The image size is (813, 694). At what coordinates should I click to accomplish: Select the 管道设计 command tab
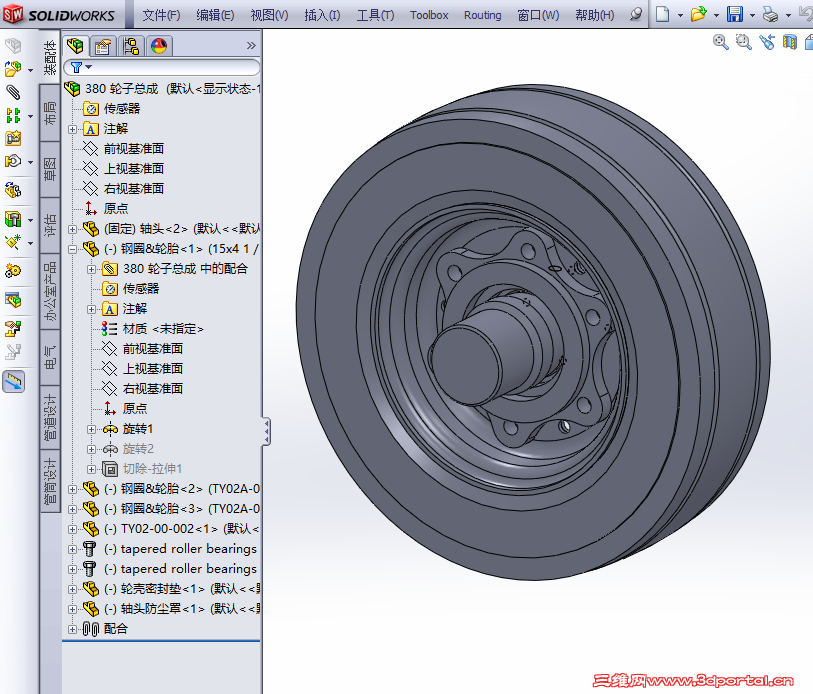pyautogui.click(x=50, y=417)
